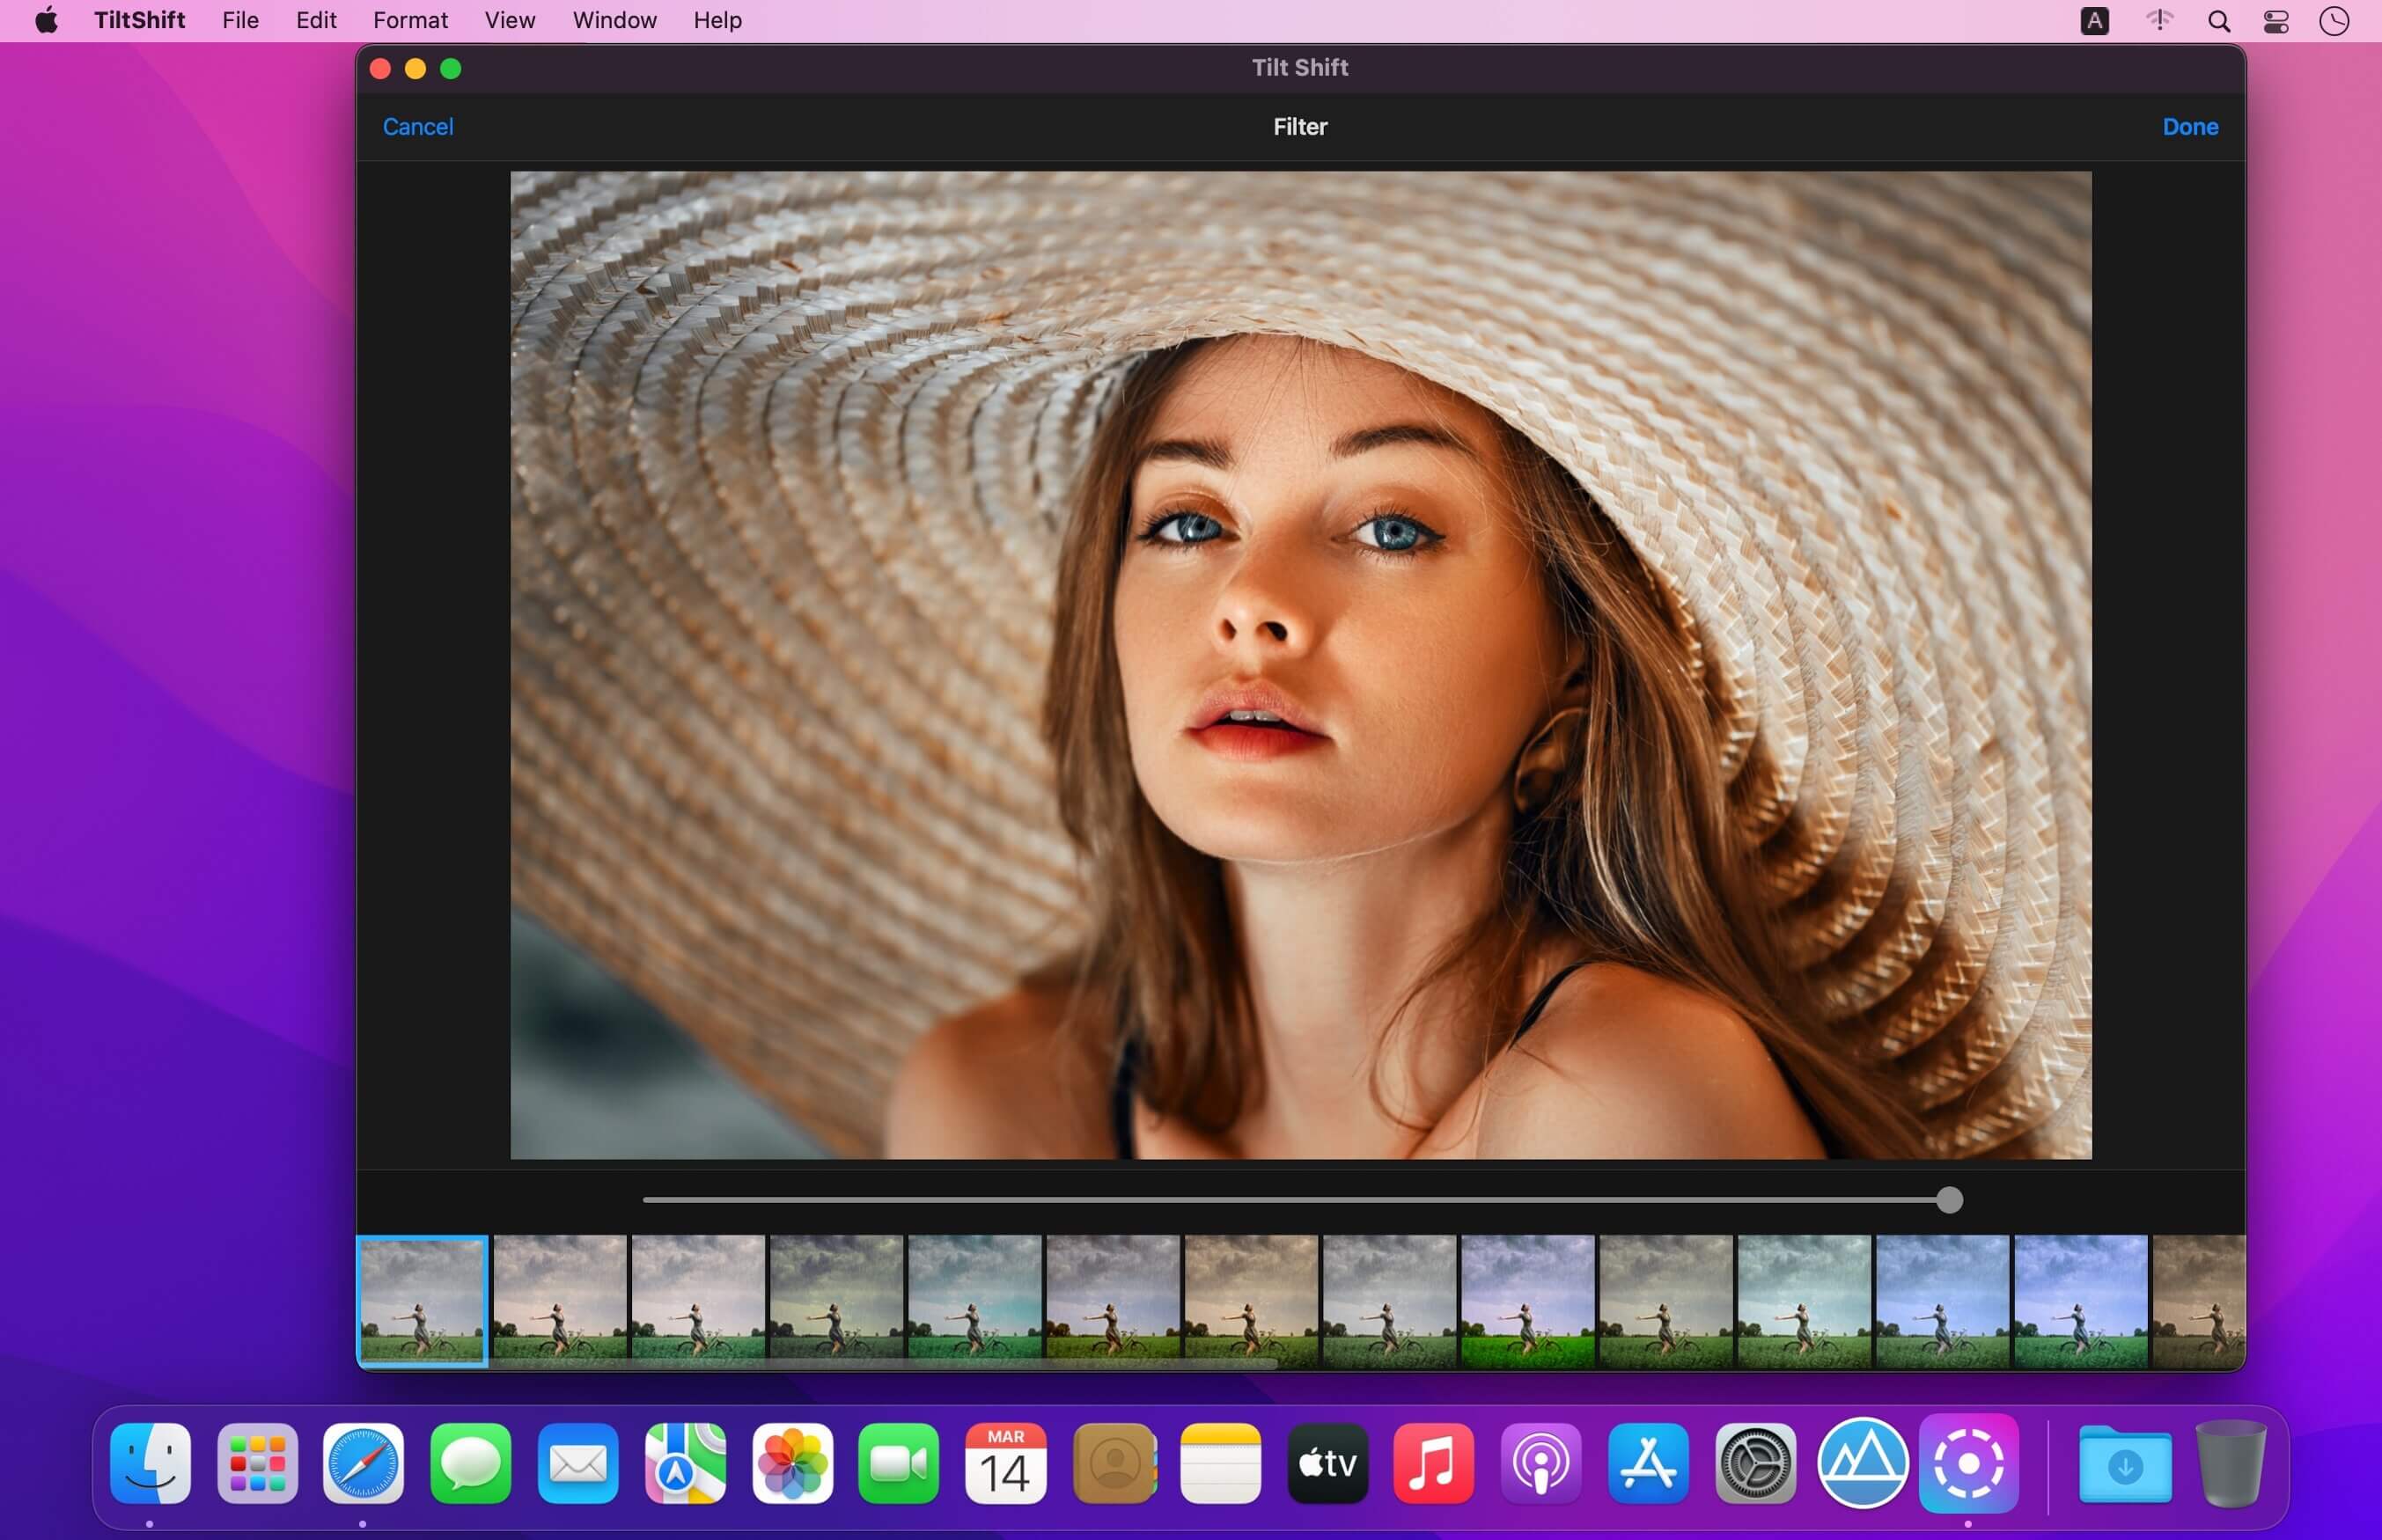
Task: Select the sixth filter thumbnail
Action: click(x=1112, y=1300)
